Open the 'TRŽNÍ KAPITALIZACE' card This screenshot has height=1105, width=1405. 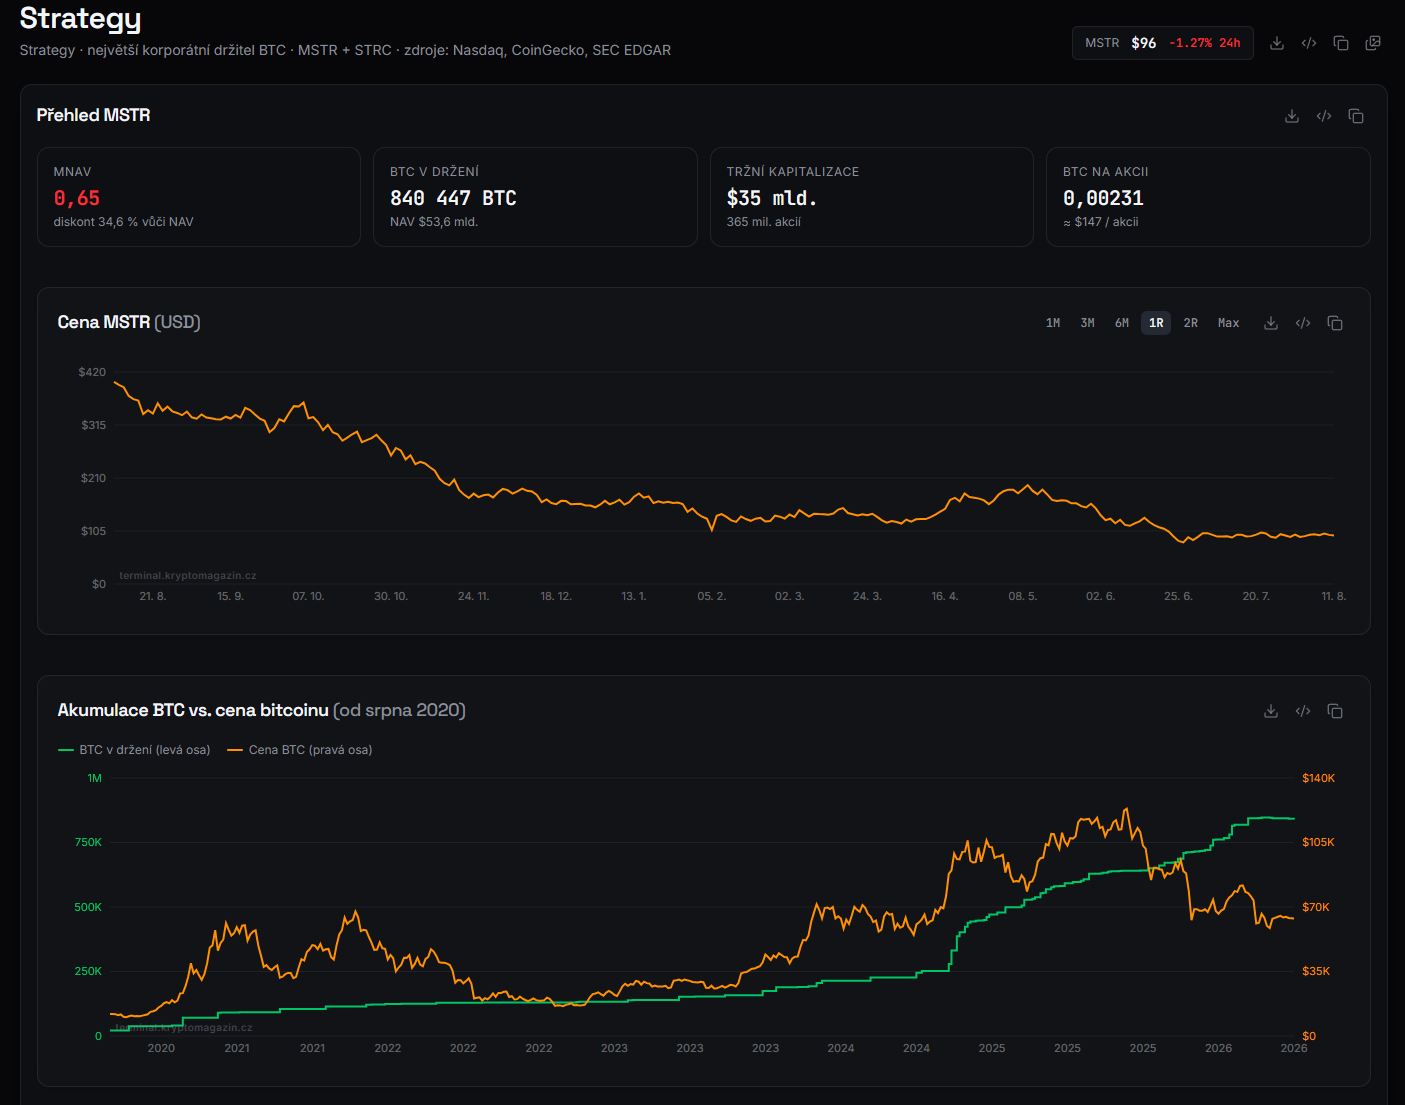coord(872,197)
